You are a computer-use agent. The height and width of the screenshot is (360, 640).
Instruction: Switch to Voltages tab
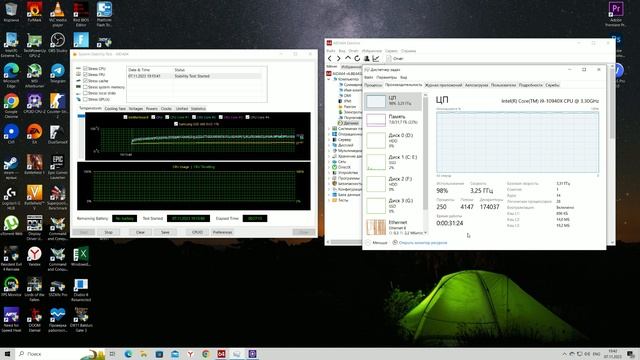click(136, 109)
